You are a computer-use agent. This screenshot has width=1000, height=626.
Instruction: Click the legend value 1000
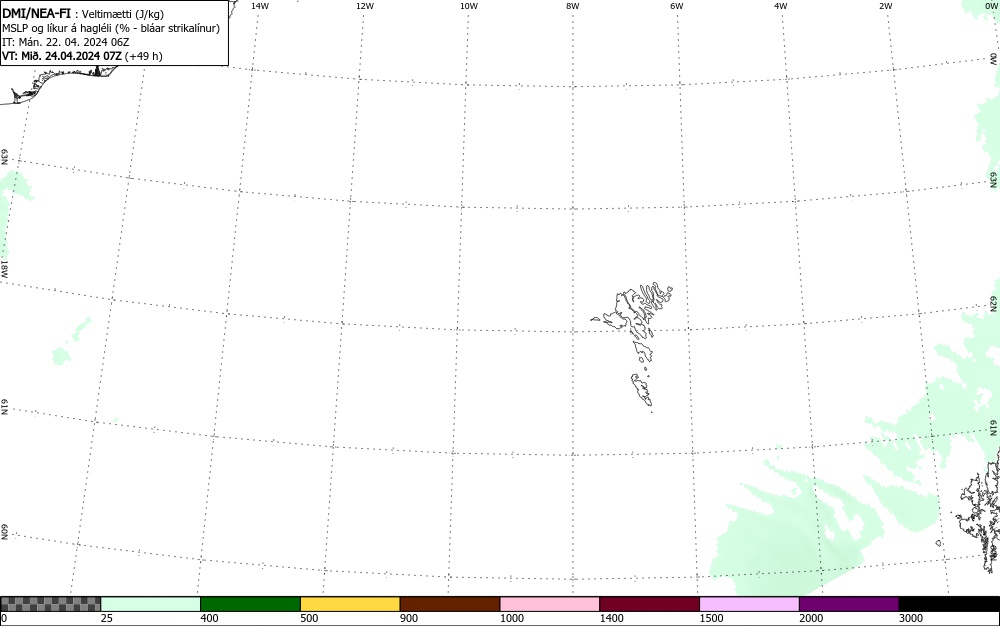click(511, 618)
